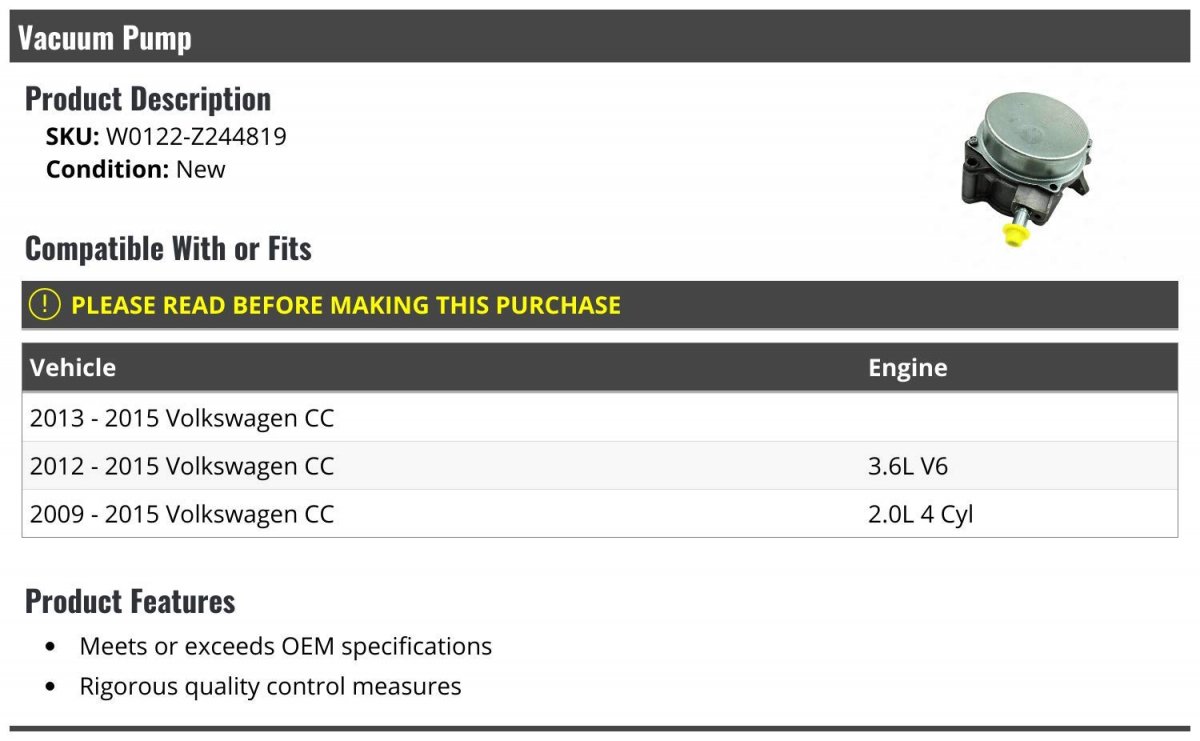Click the 2.0L 4 Cyl engine cell
Image resolution: width=1200 pixels, height=741 pixels.
click(x=920, y=514)
